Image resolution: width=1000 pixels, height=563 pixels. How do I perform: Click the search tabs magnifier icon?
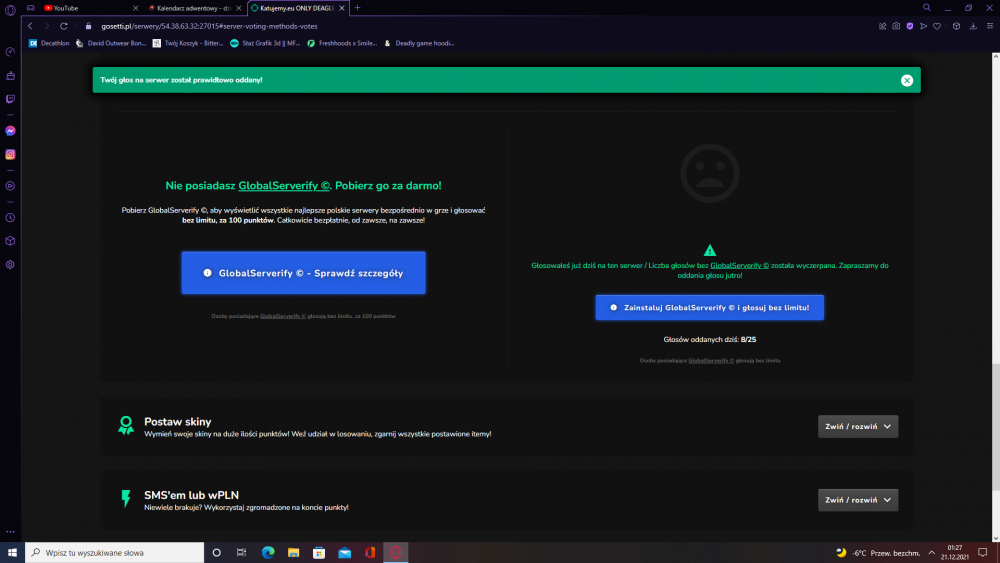click(x=927, y=8)
